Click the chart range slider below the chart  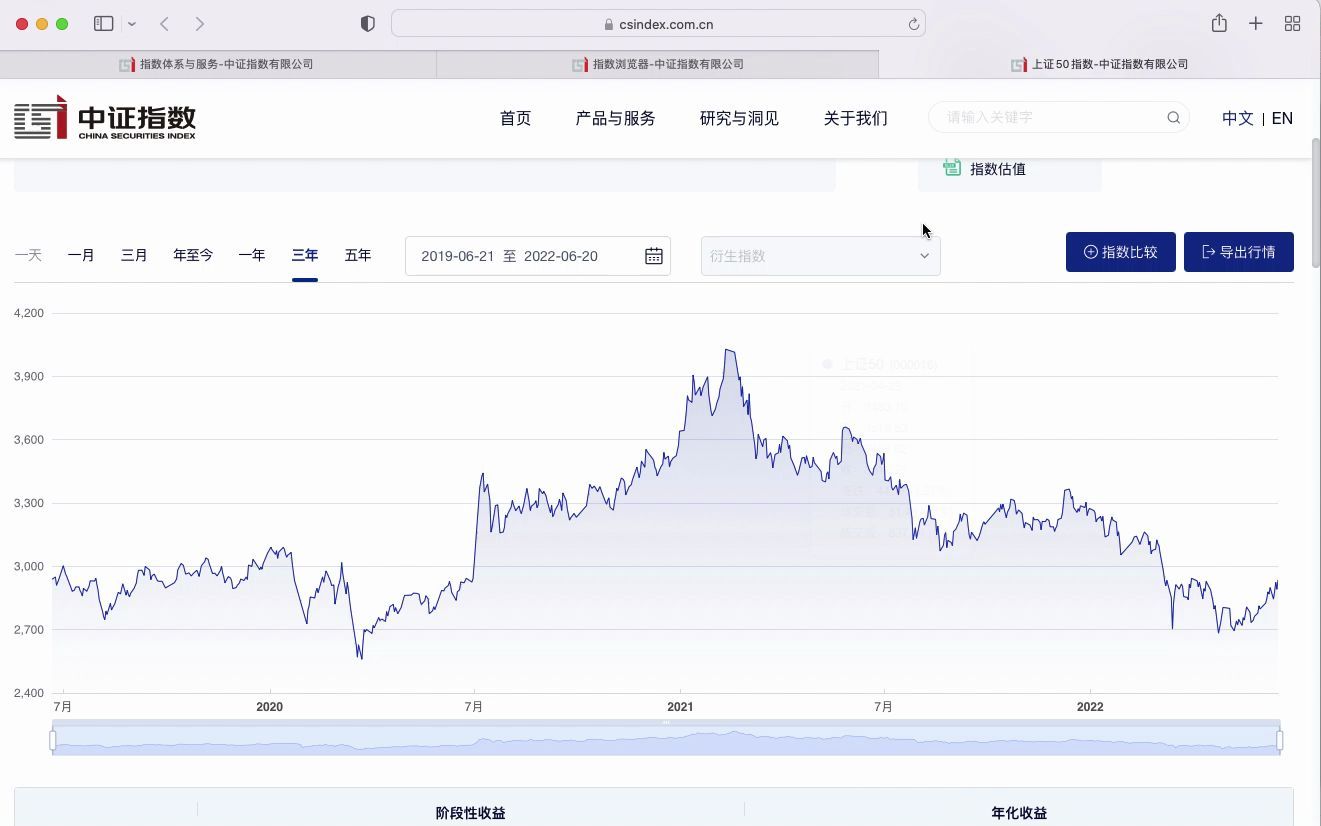pyautogui.click(x=665, y=738)
